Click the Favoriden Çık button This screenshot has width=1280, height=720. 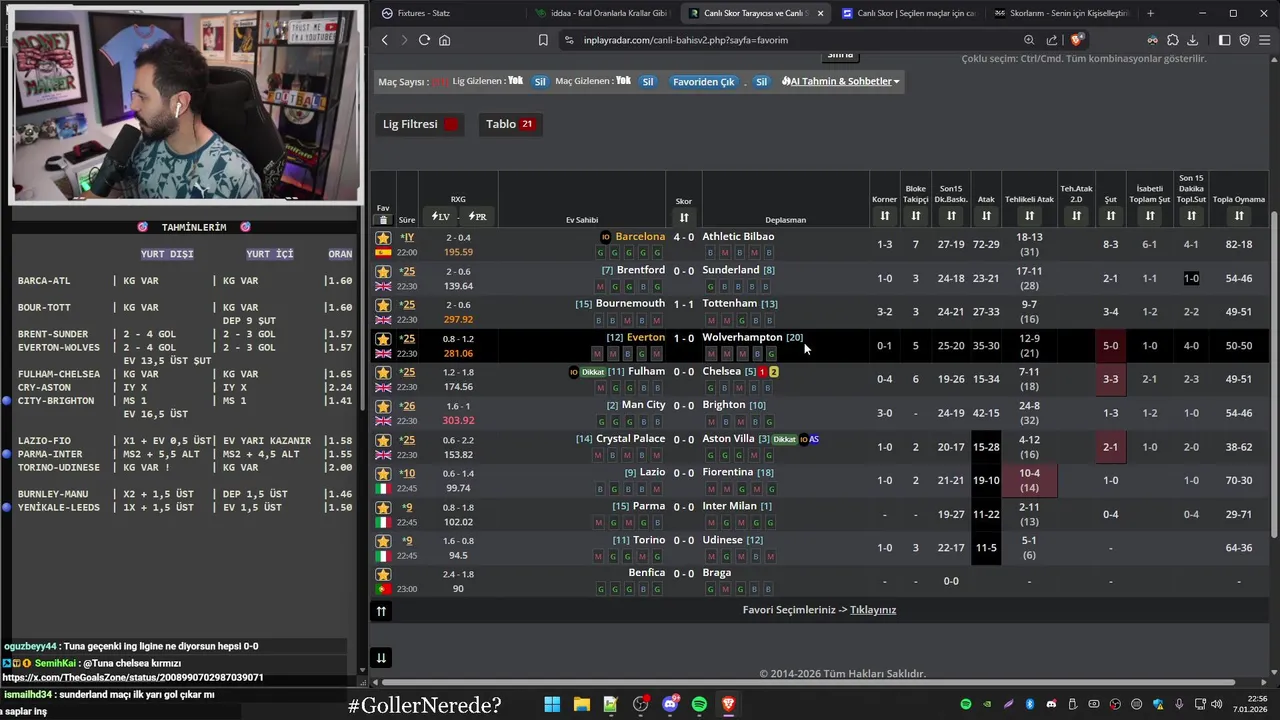[x=704, y=81]
